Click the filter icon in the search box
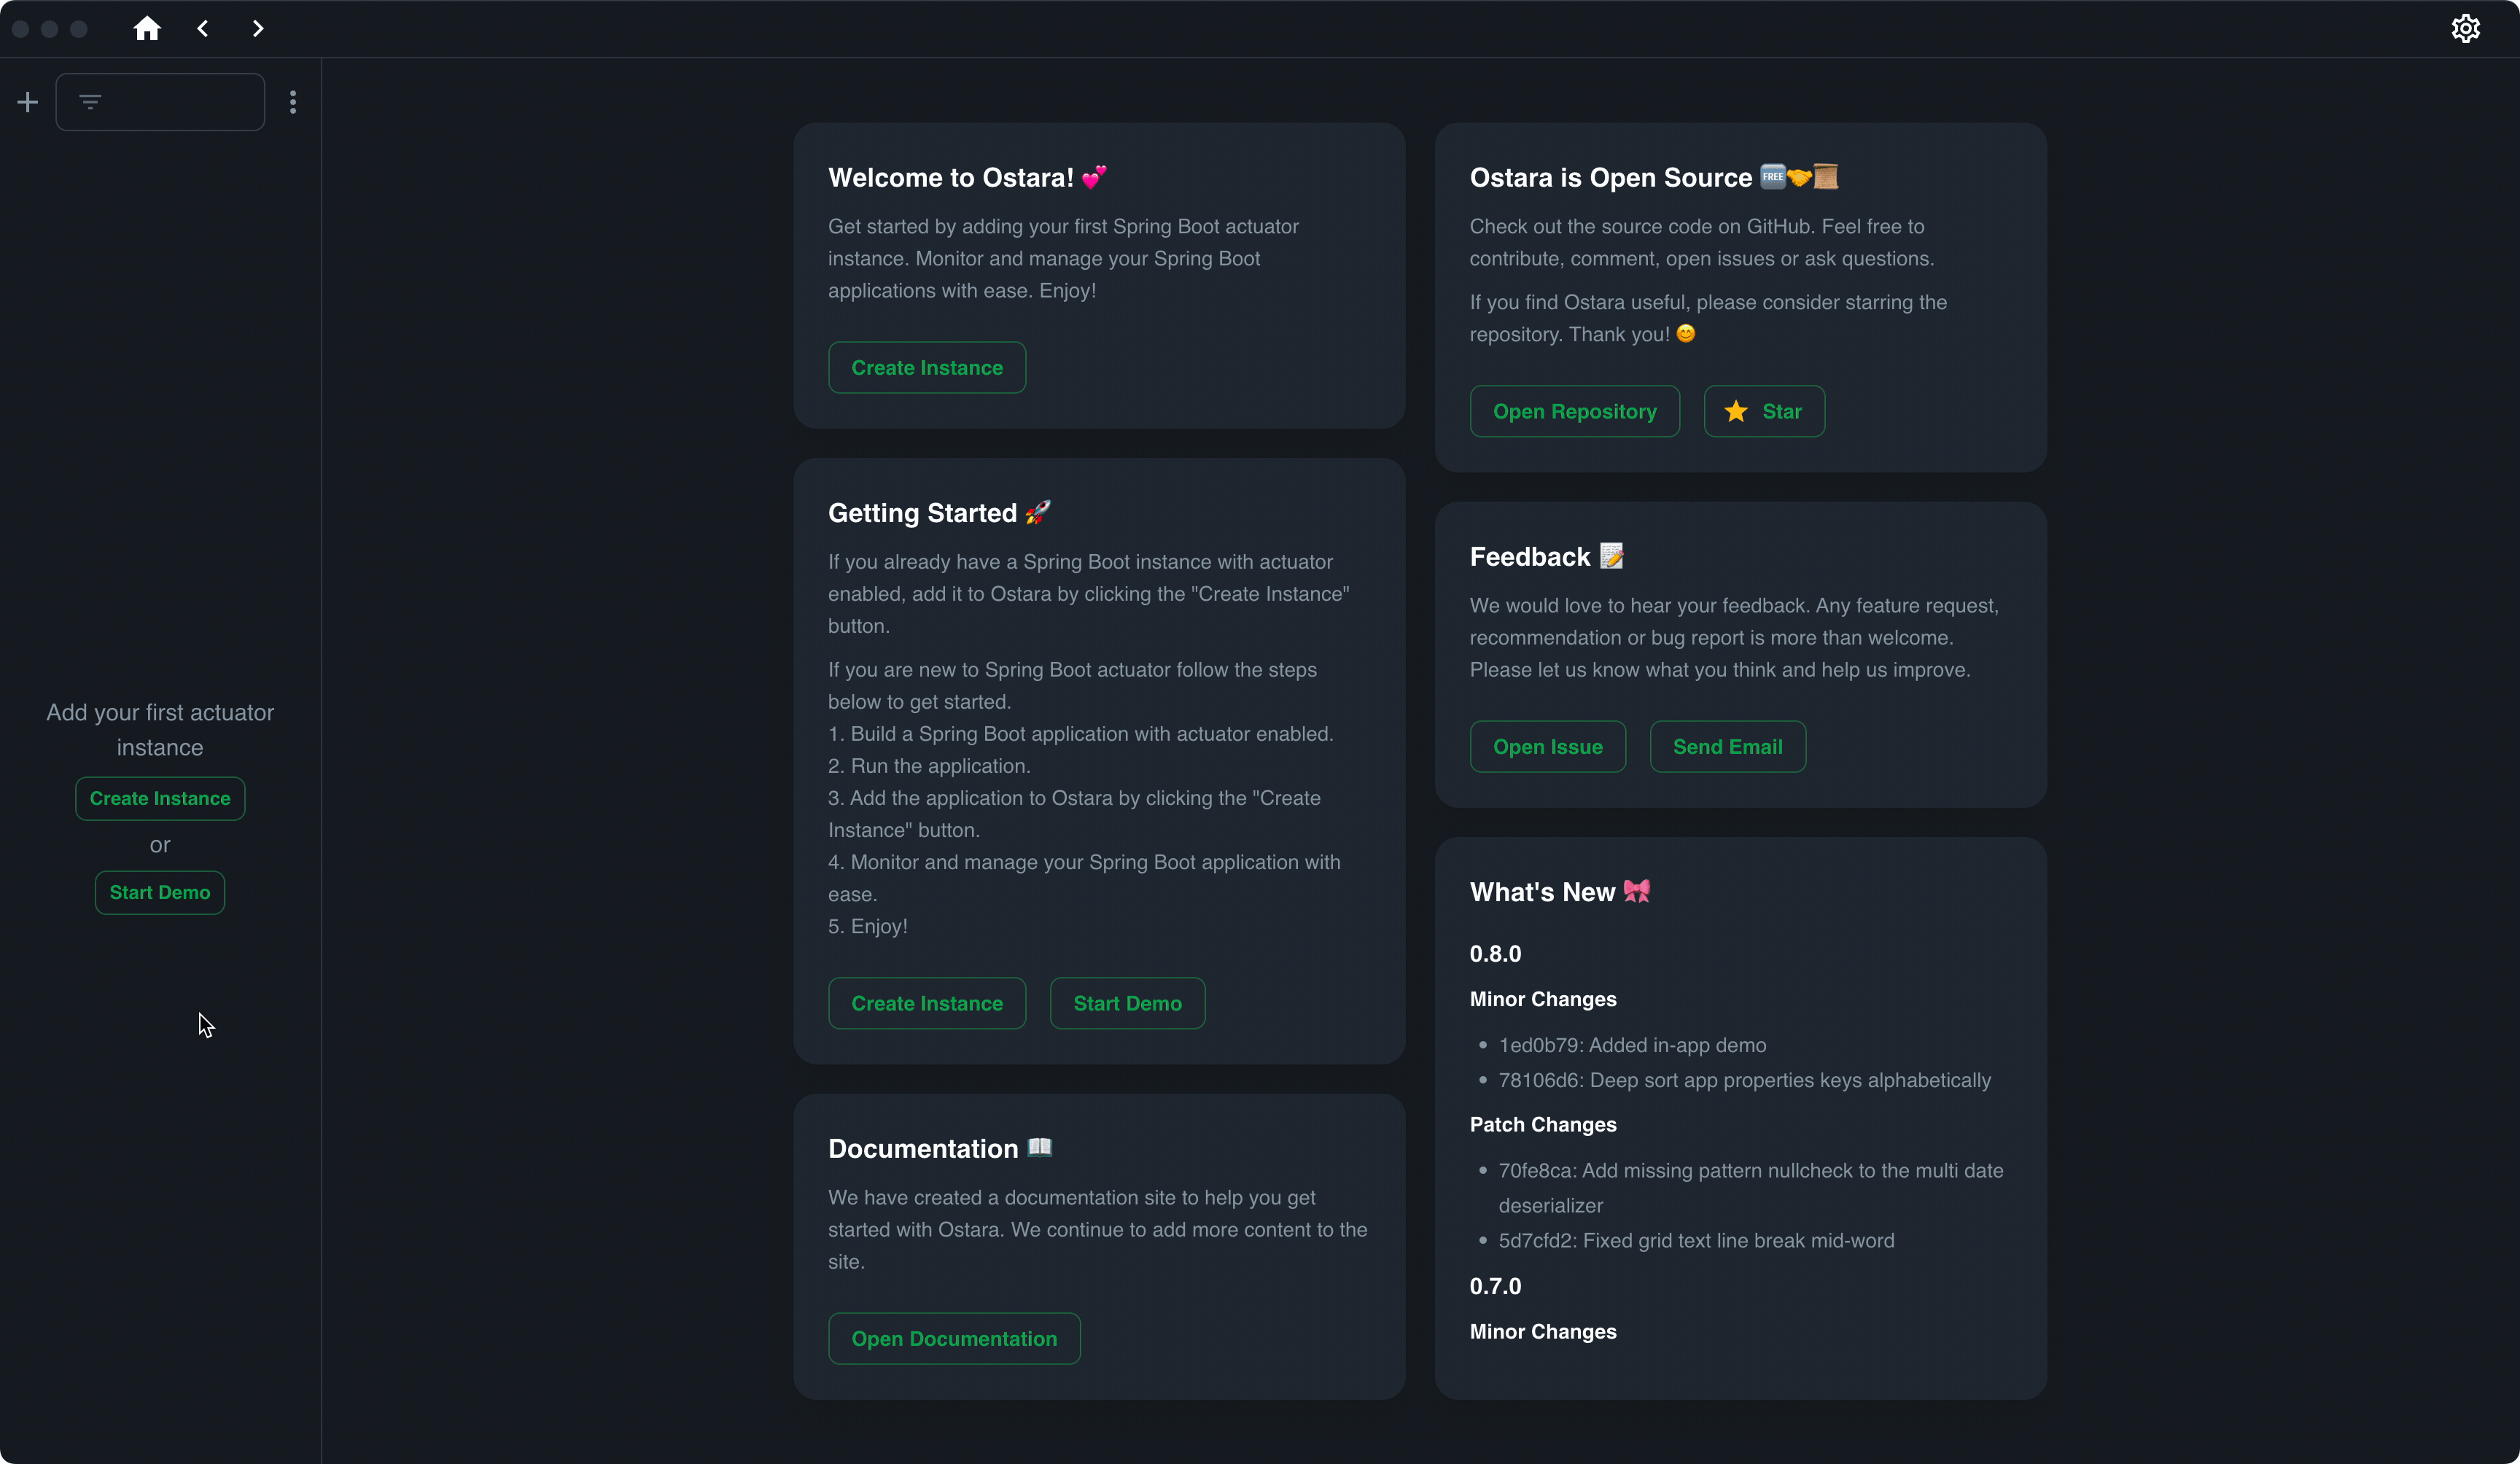The height and width of the screenshot is (1464, 2520). (90, 102)
